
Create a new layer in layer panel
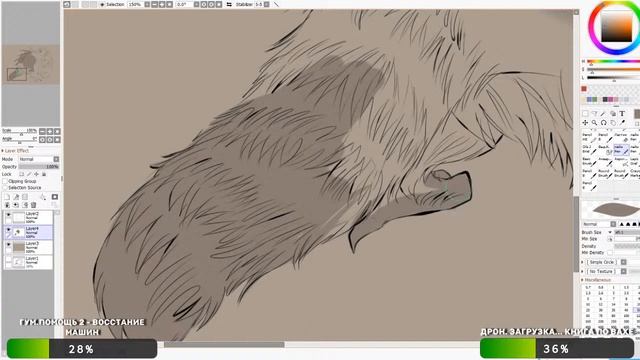(7, 197)
